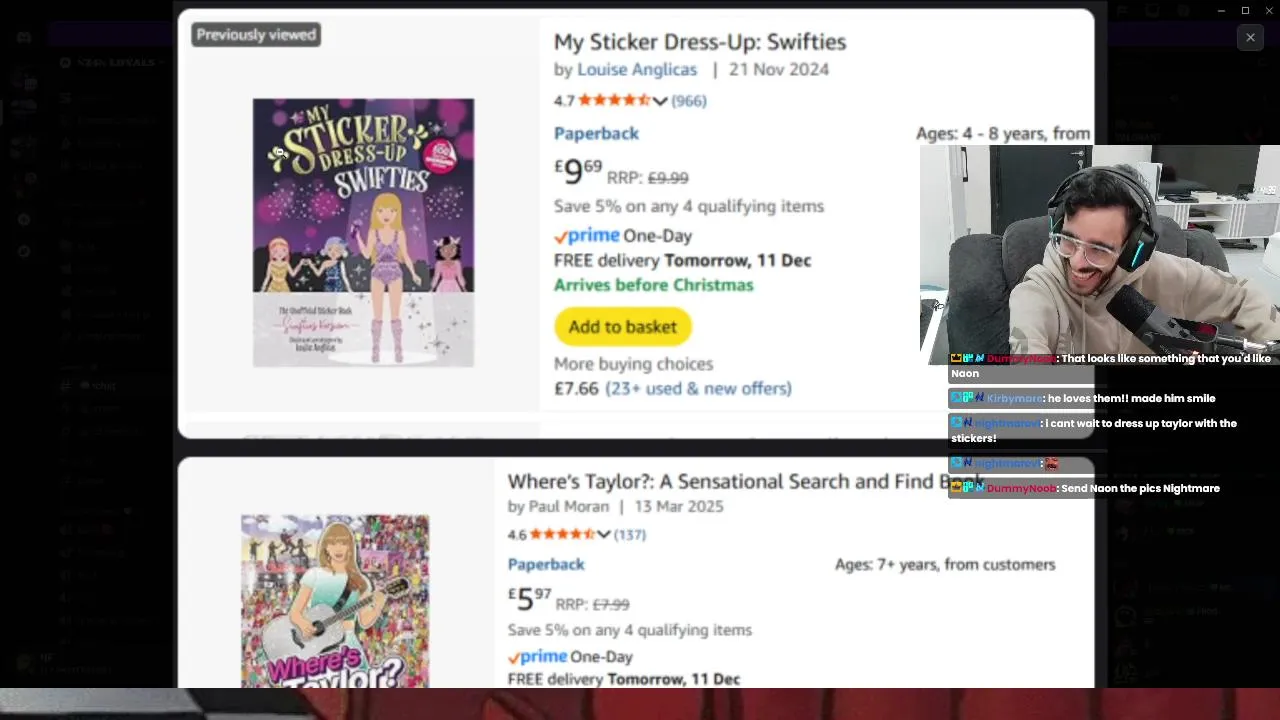Click the star rating for Swifties book
This screenshot has width=1280, height=720.
(x=614, y=101)
